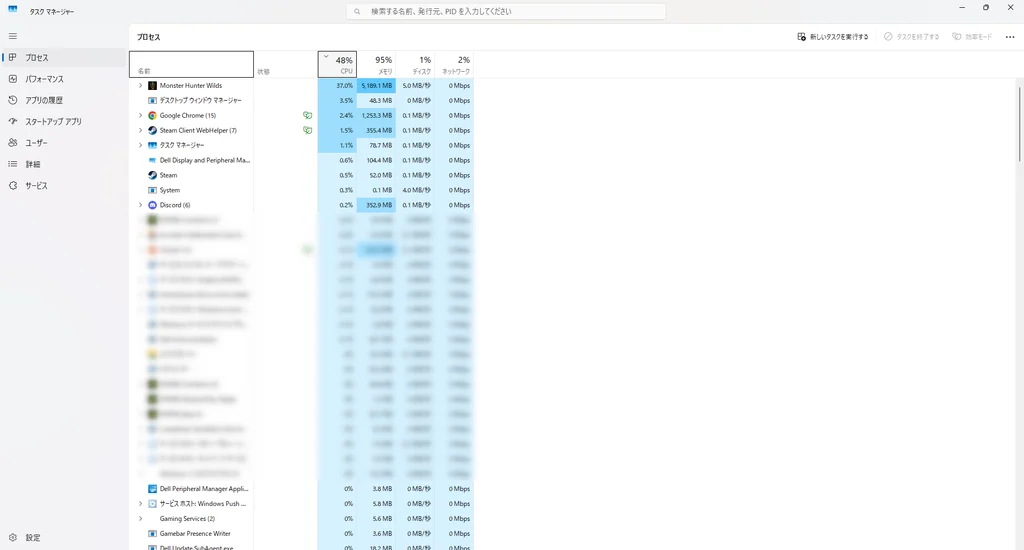Click the magnifier icon in search box

[x=357, y=12]
